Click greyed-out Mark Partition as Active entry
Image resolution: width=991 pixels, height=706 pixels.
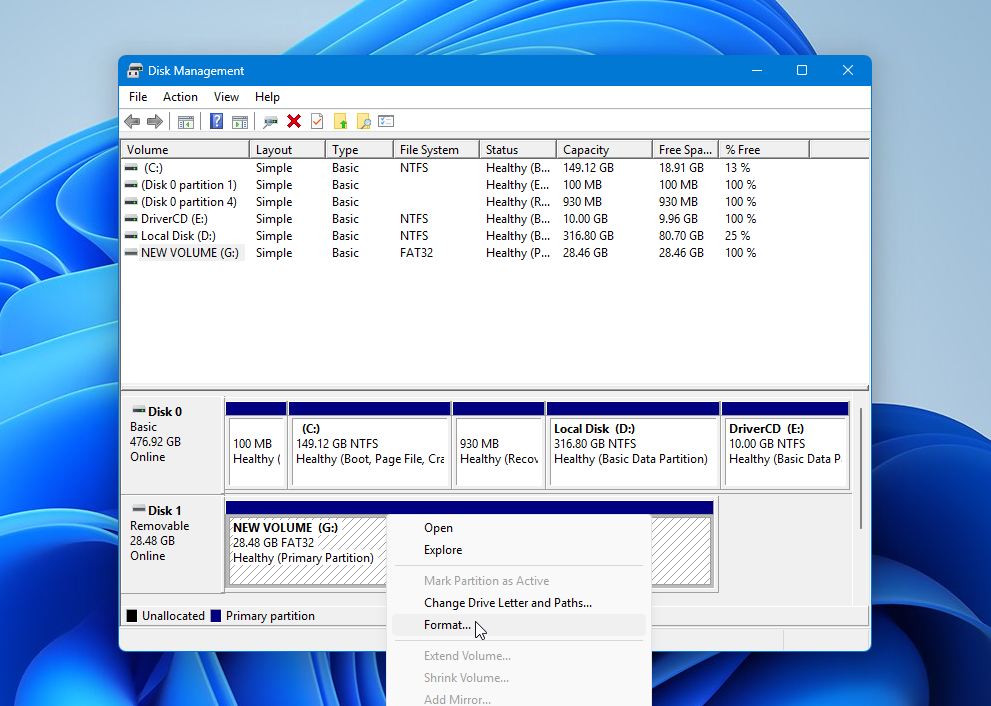[x=519, y=581]
